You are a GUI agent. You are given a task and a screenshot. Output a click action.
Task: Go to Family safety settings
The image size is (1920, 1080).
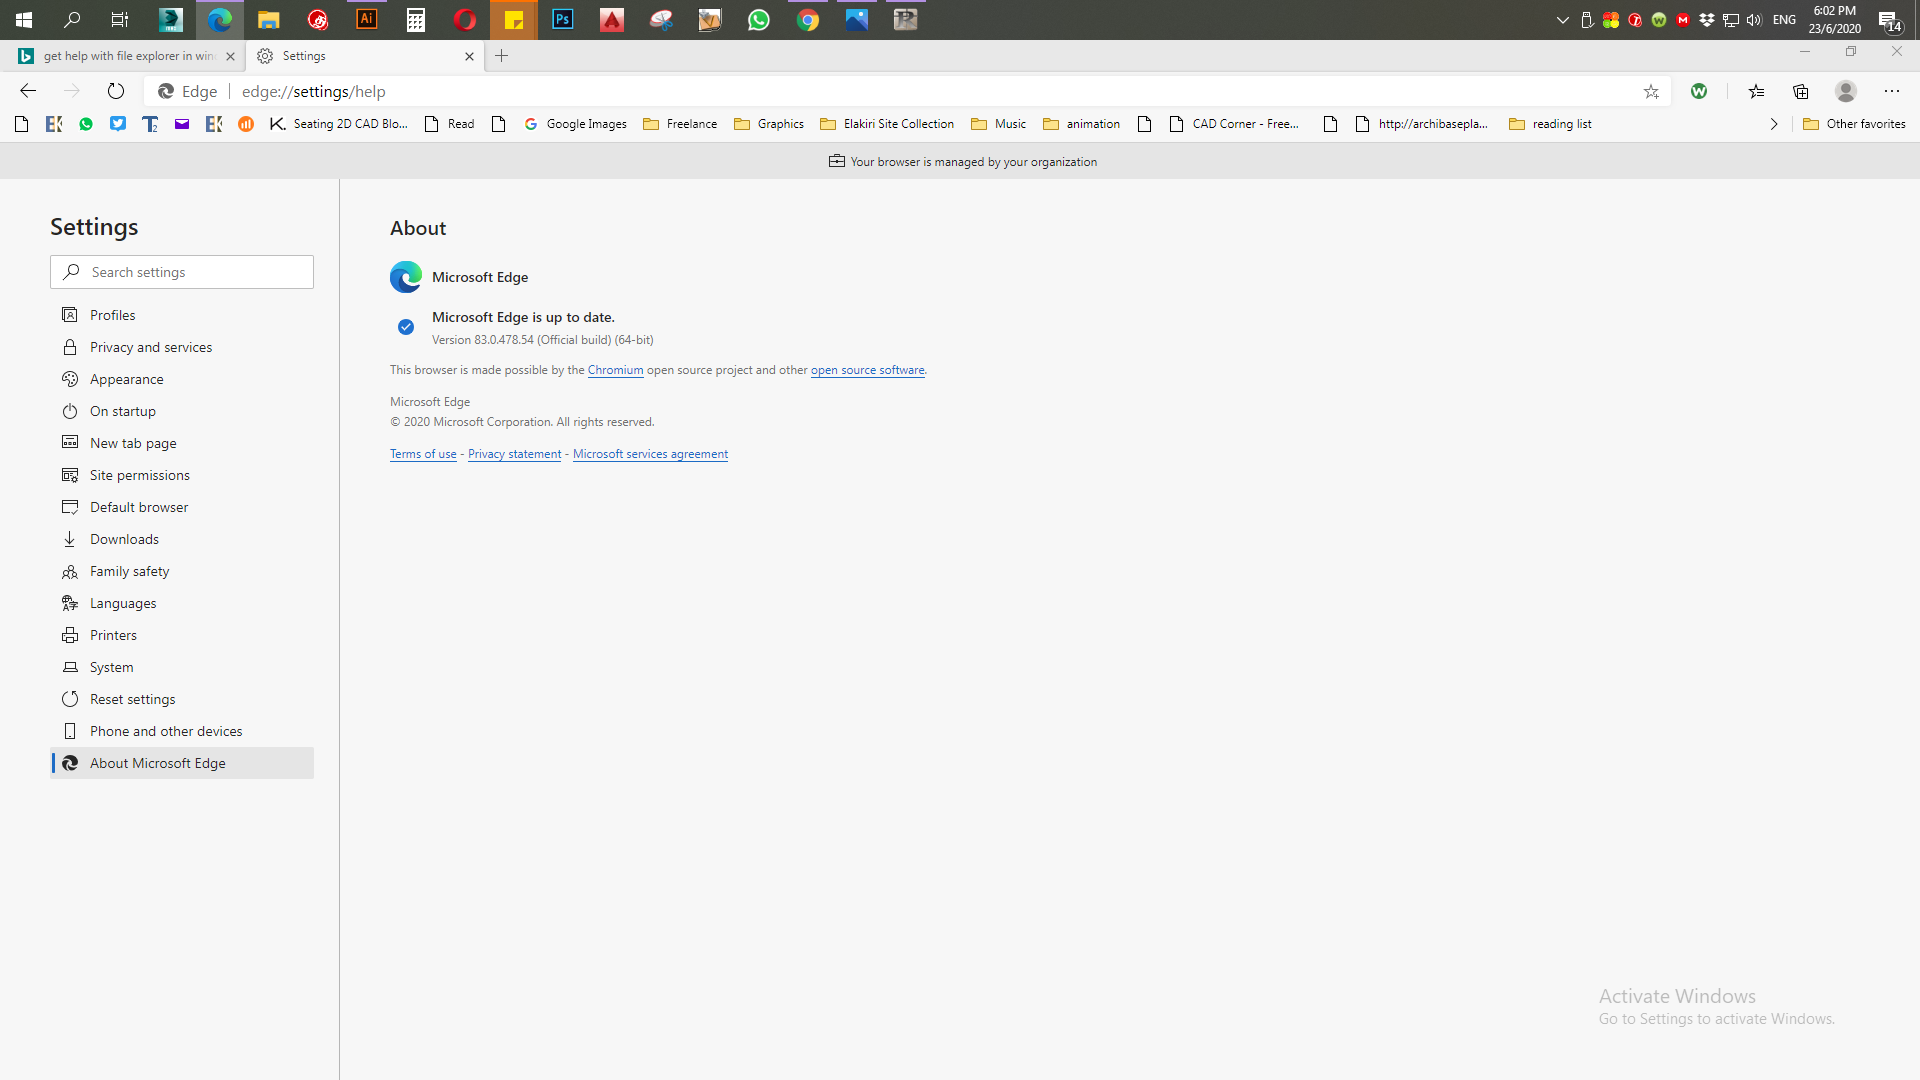[182, 571]
